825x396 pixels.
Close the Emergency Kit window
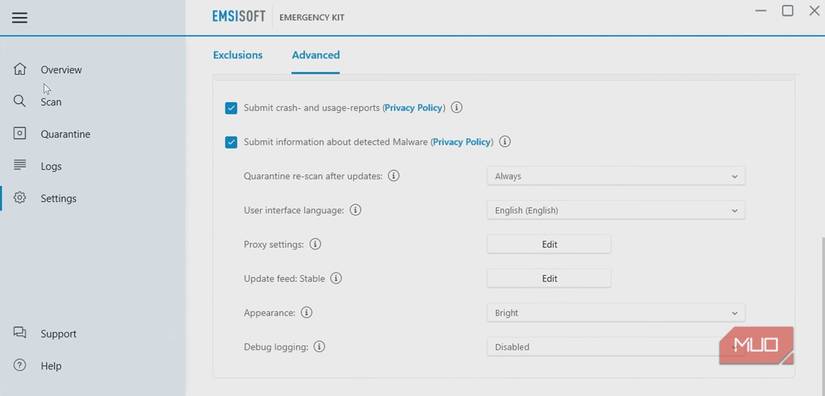[x=814, y=11]
